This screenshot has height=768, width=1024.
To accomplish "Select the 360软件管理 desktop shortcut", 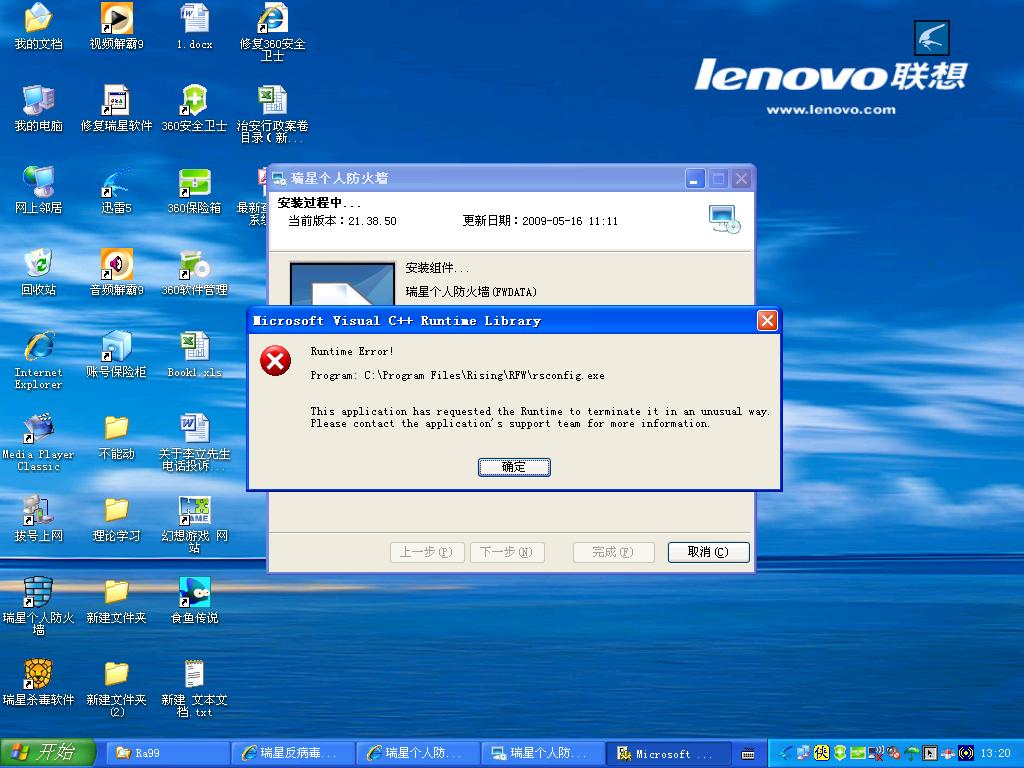I will 195,272.
